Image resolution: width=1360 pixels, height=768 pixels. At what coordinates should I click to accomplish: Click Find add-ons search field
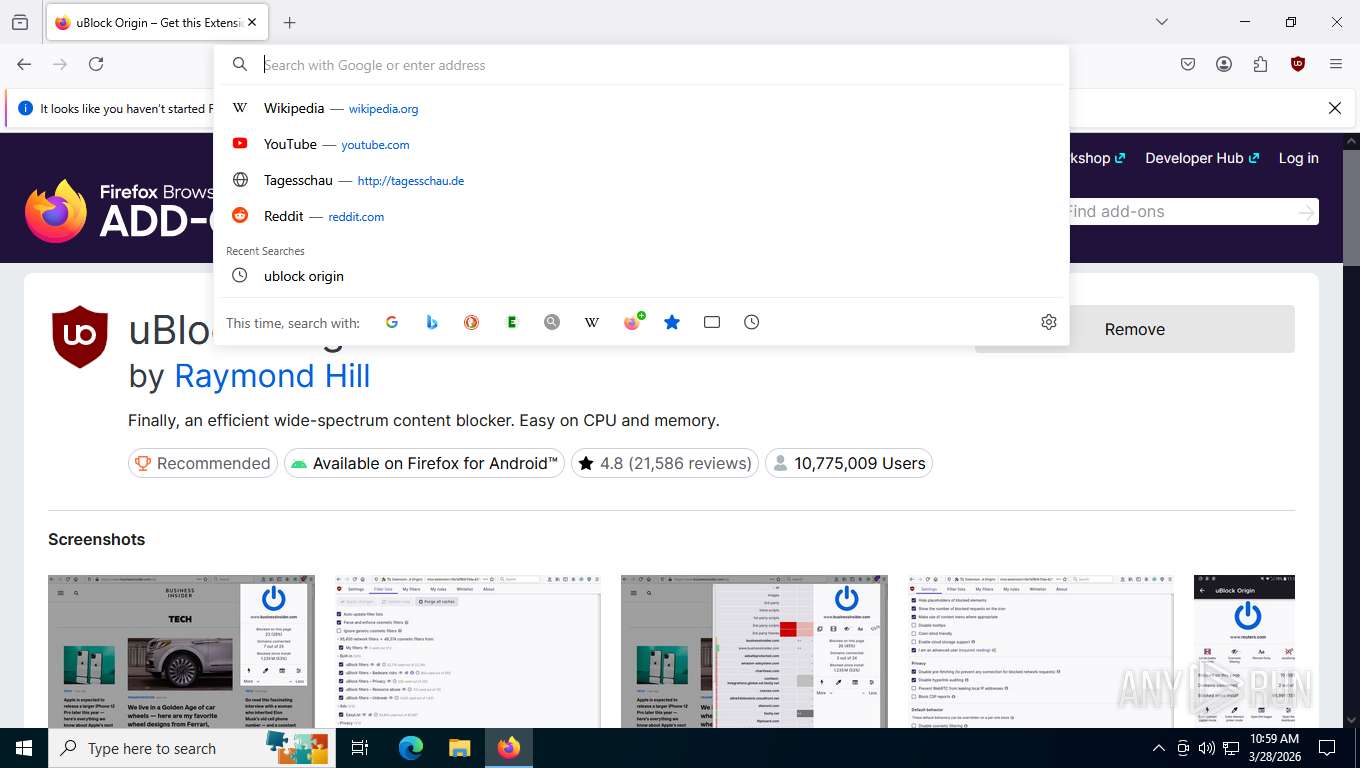click(x=1180, y=212)
